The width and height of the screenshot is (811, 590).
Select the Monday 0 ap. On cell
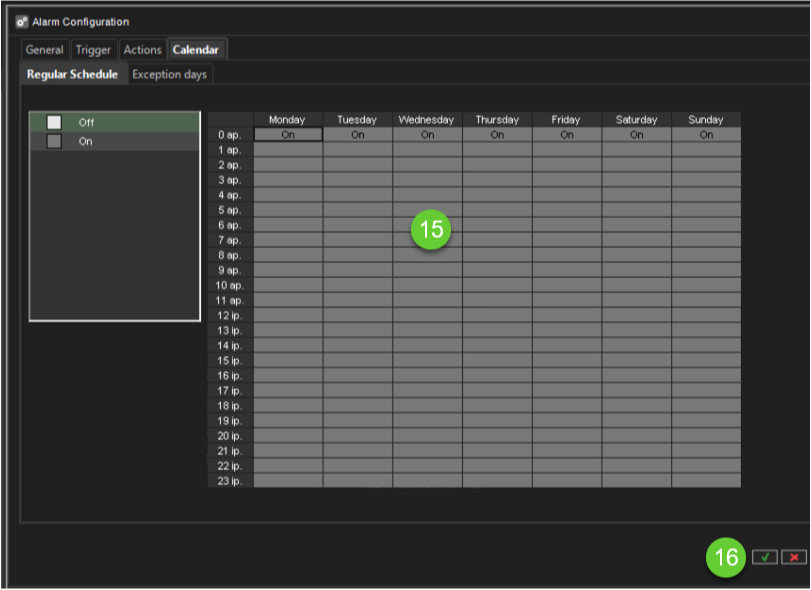(x=288, y=135)
